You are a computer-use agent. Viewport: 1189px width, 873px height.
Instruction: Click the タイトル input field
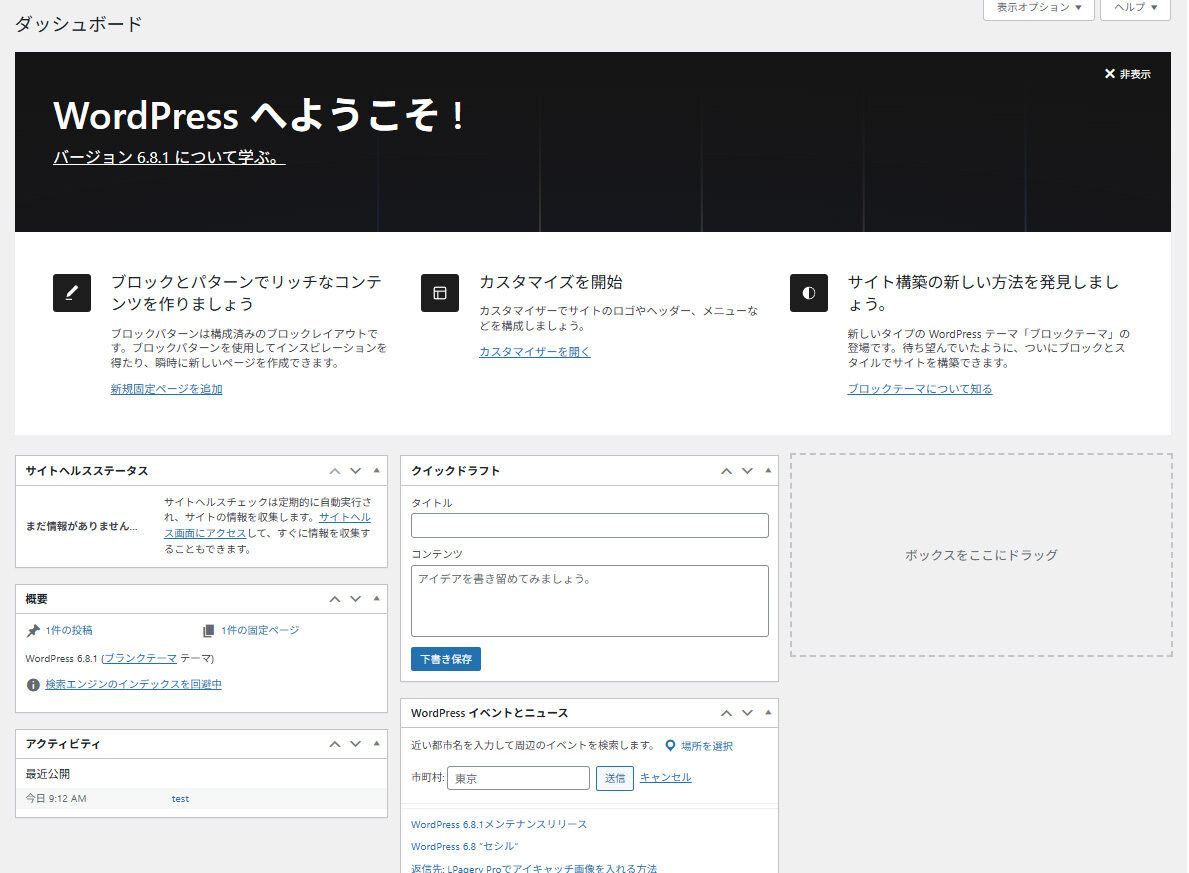pos(590,526)
